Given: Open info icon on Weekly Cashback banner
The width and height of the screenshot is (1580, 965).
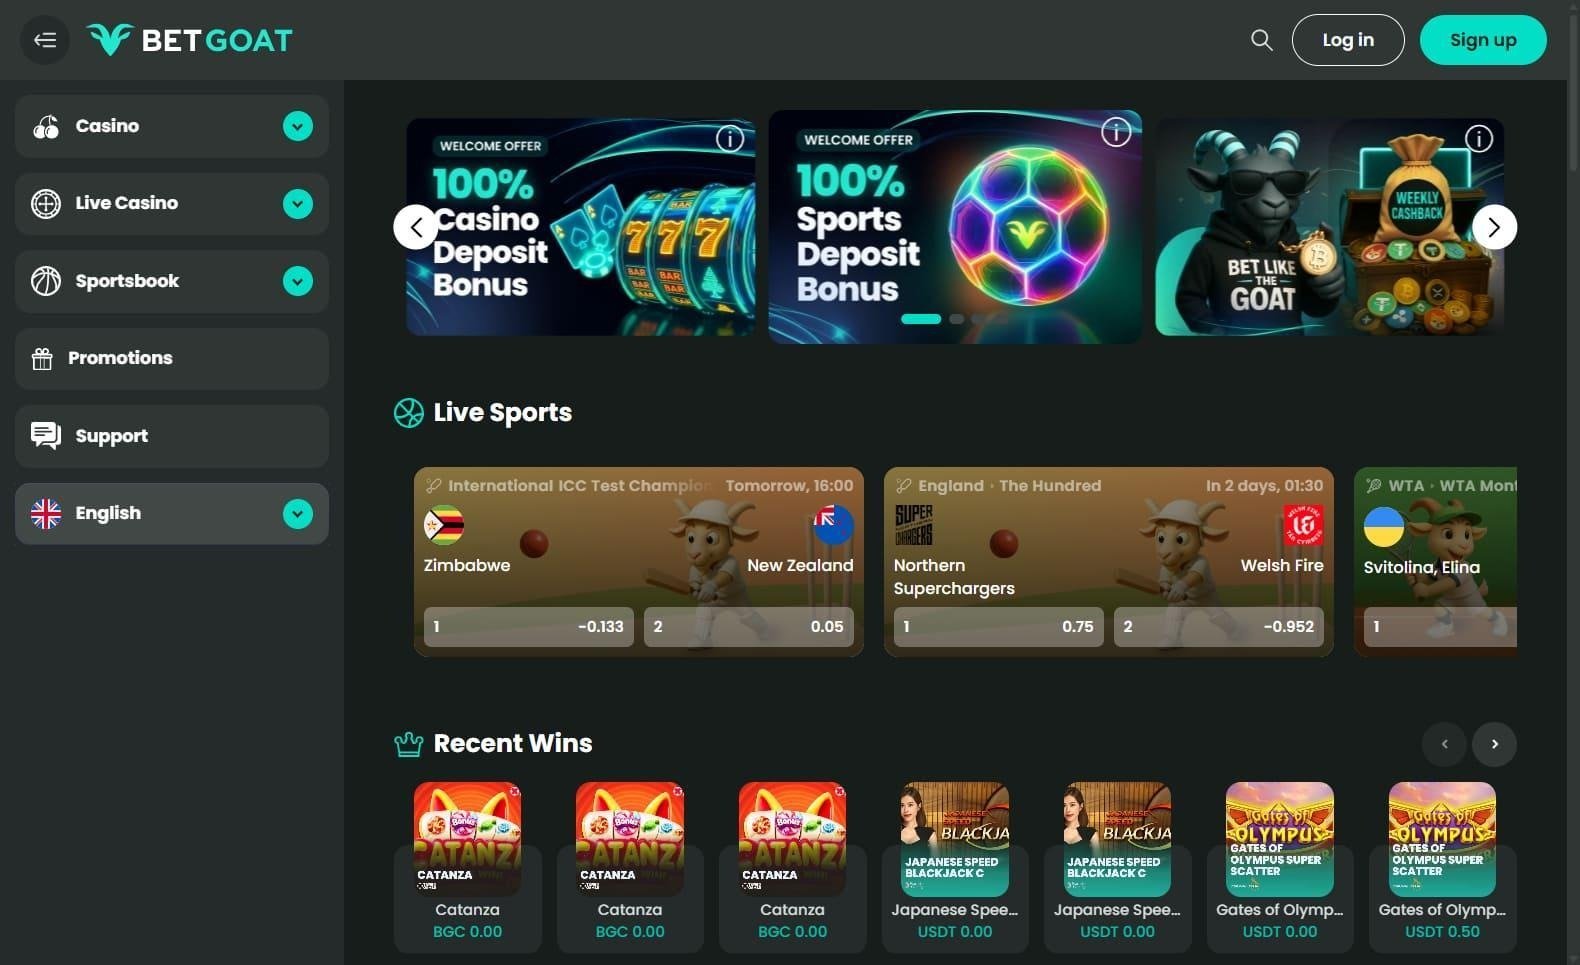Looking at the screenshot, I should pyautogui.click(x=1479, y=139).
